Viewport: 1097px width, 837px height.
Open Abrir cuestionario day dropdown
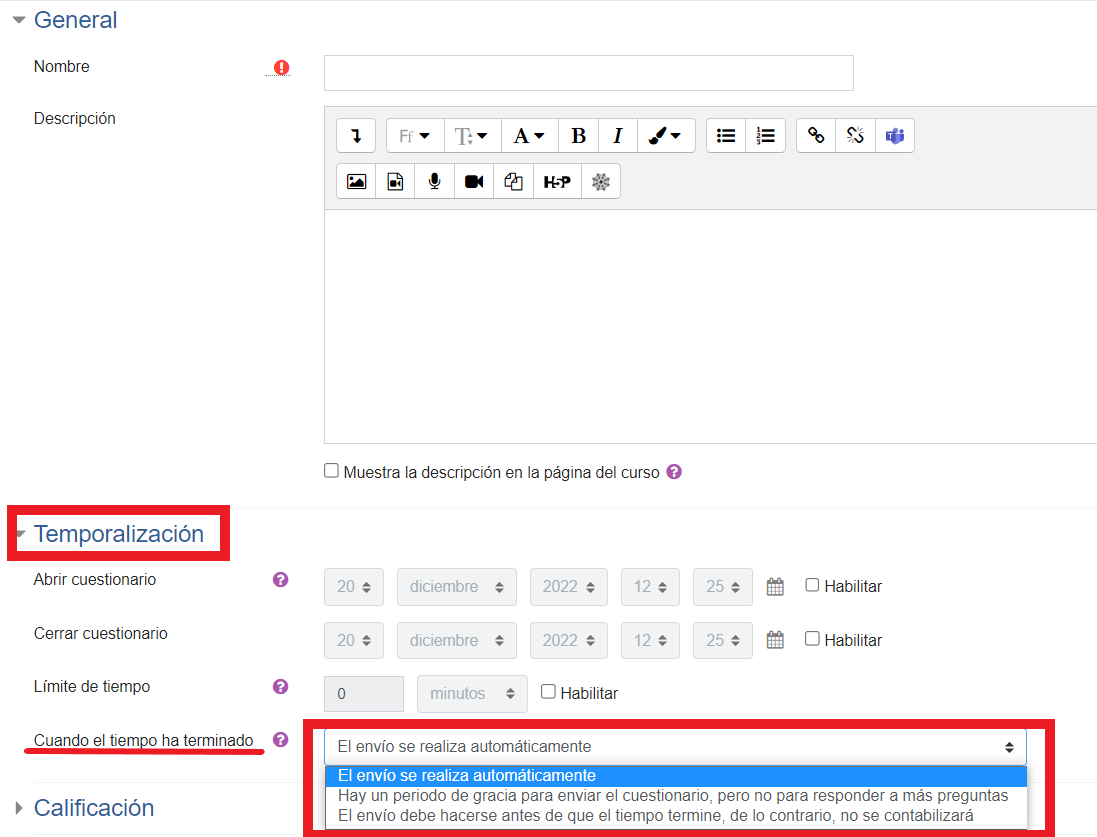[354, 586]
